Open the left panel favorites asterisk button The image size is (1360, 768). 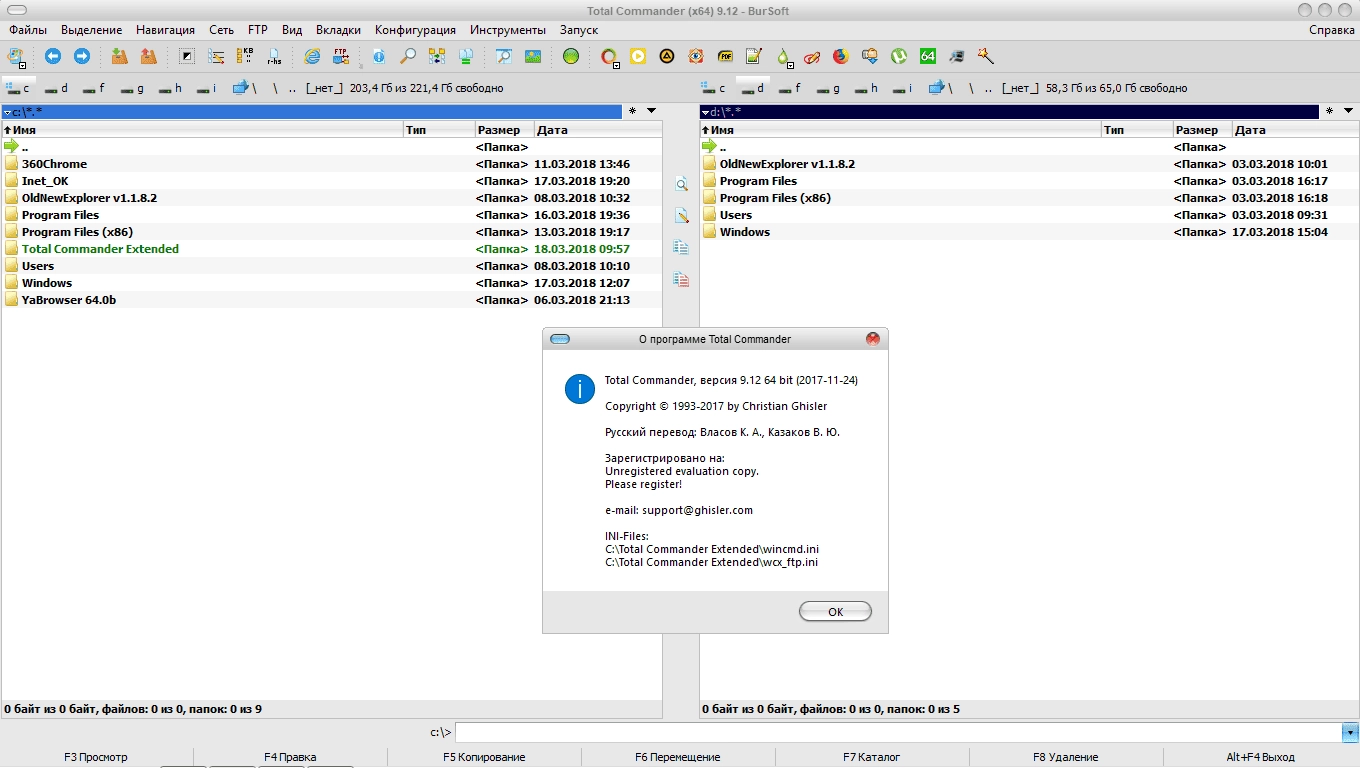click(632, 111)
